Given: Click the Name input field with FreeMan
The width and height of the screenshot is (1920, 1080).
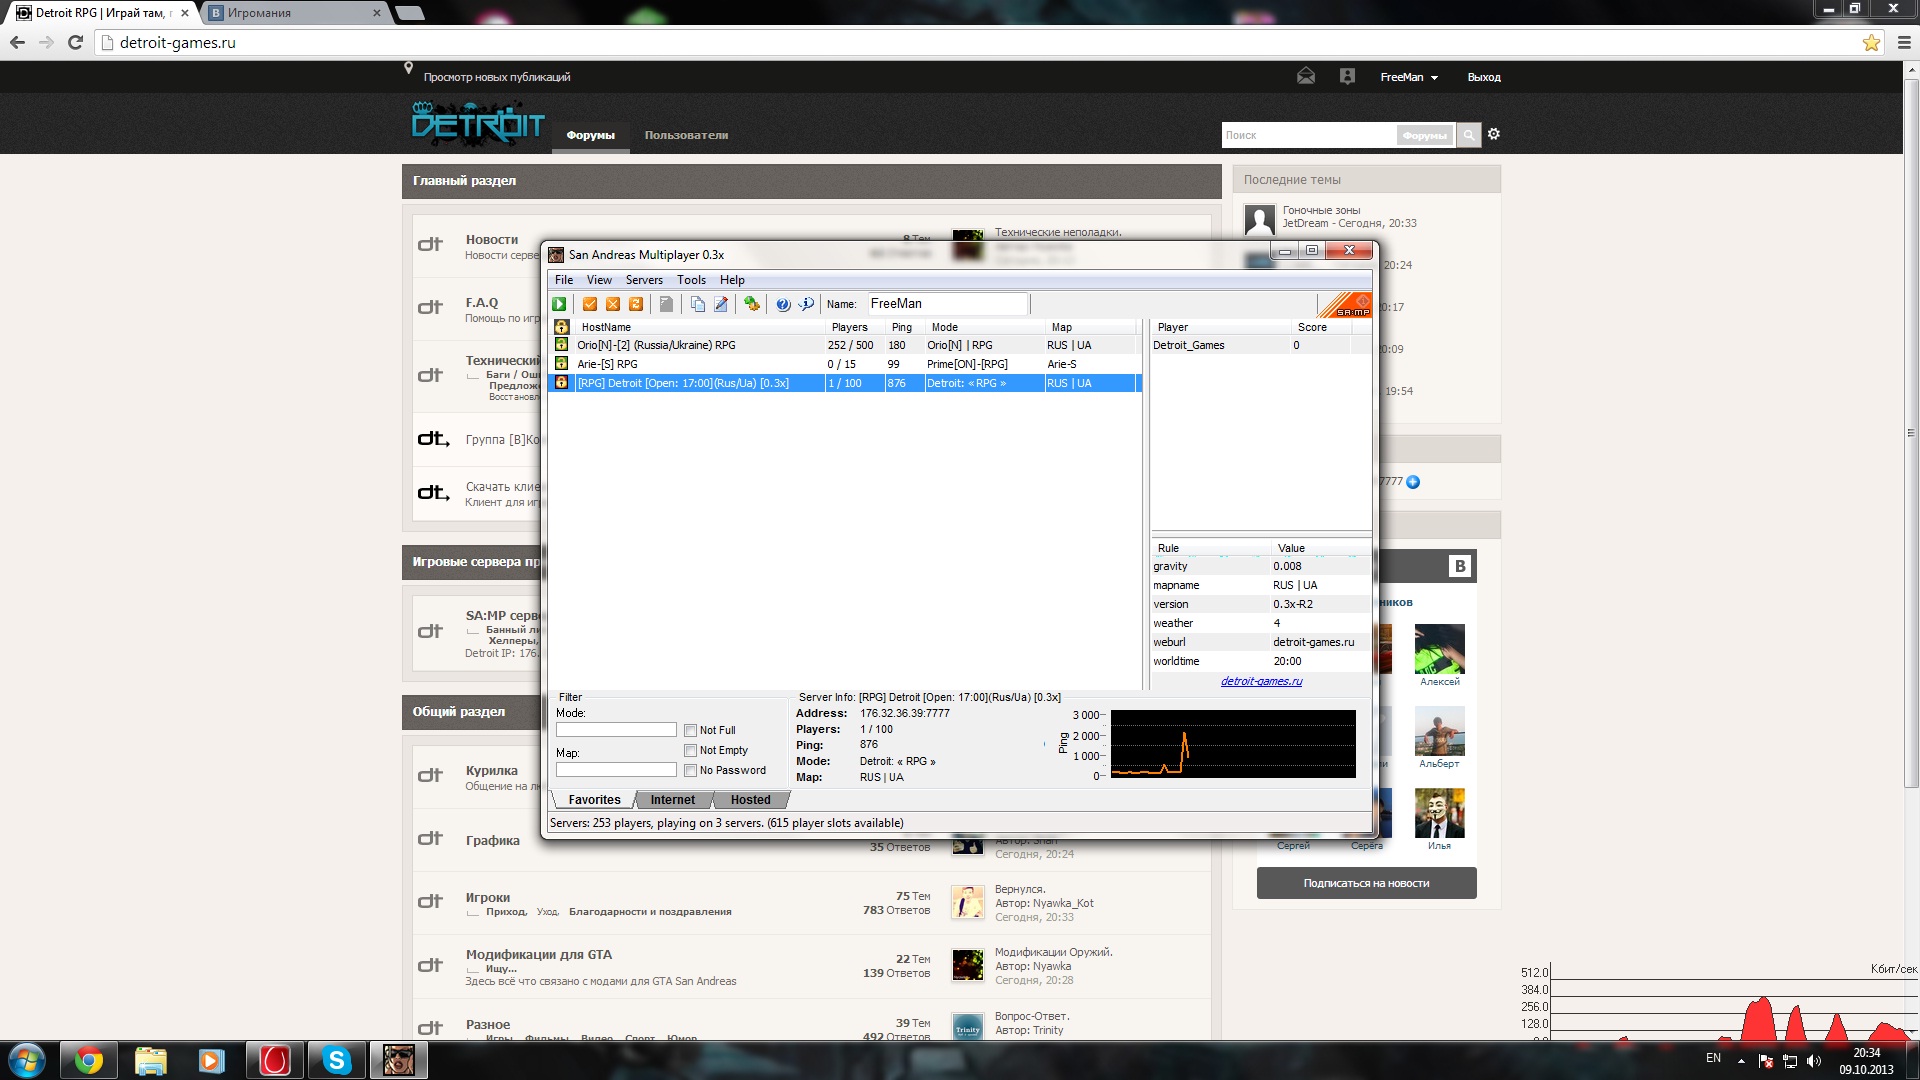Looking at the screenshot, I should tap(947, 304).
